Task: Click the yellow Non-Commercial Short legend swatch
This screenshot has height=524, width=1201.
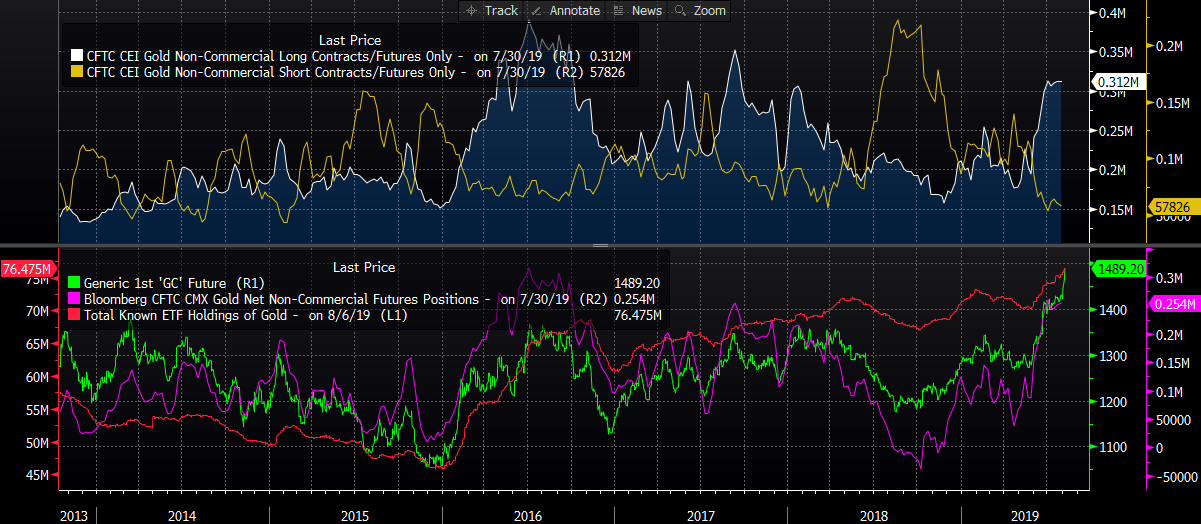Action: click(x=77, y=72)
